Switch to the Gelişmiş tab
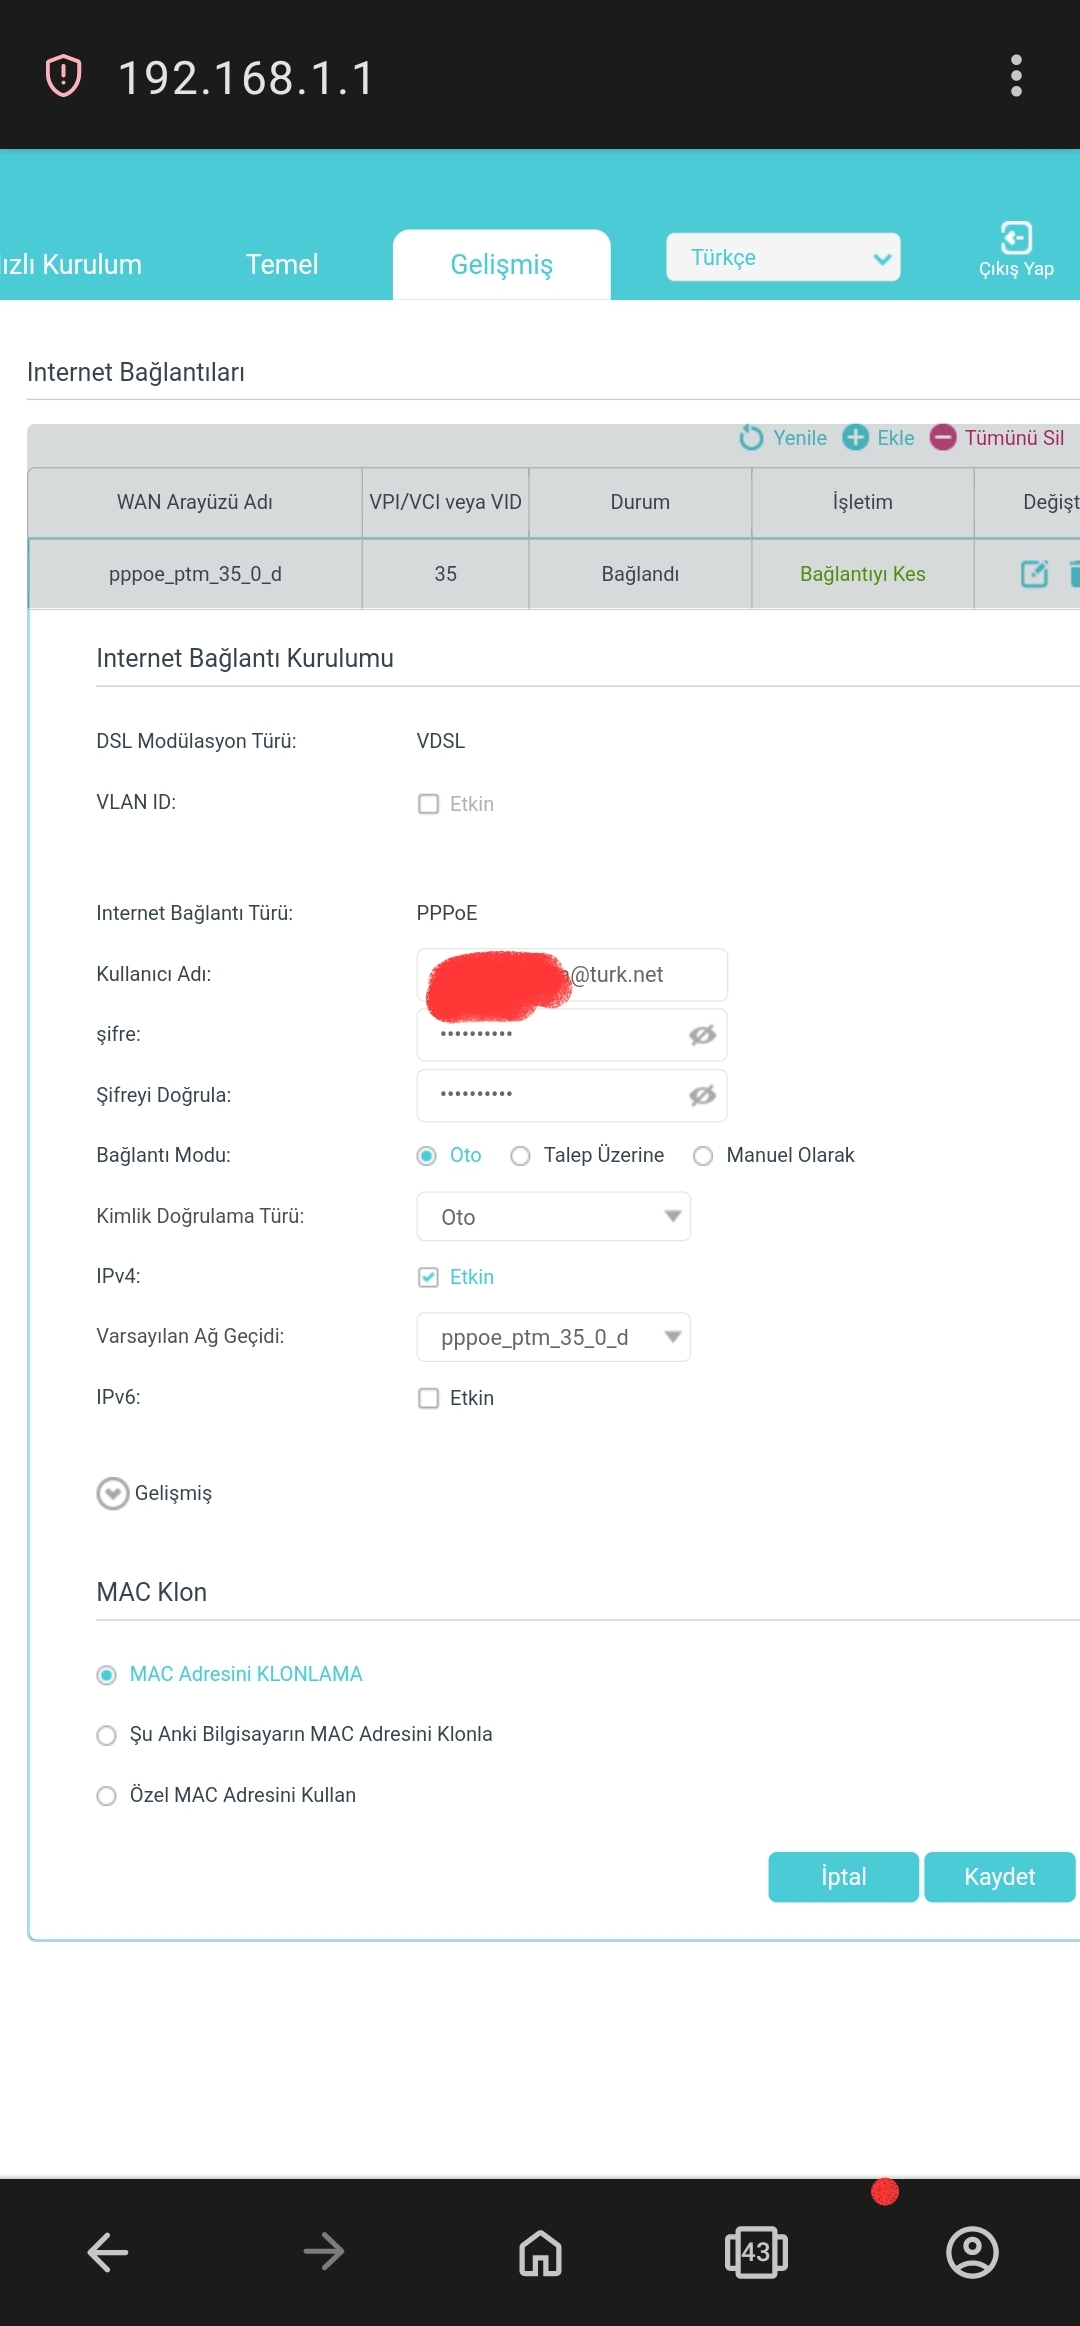1080x2326 pixels. coord(501,265)
